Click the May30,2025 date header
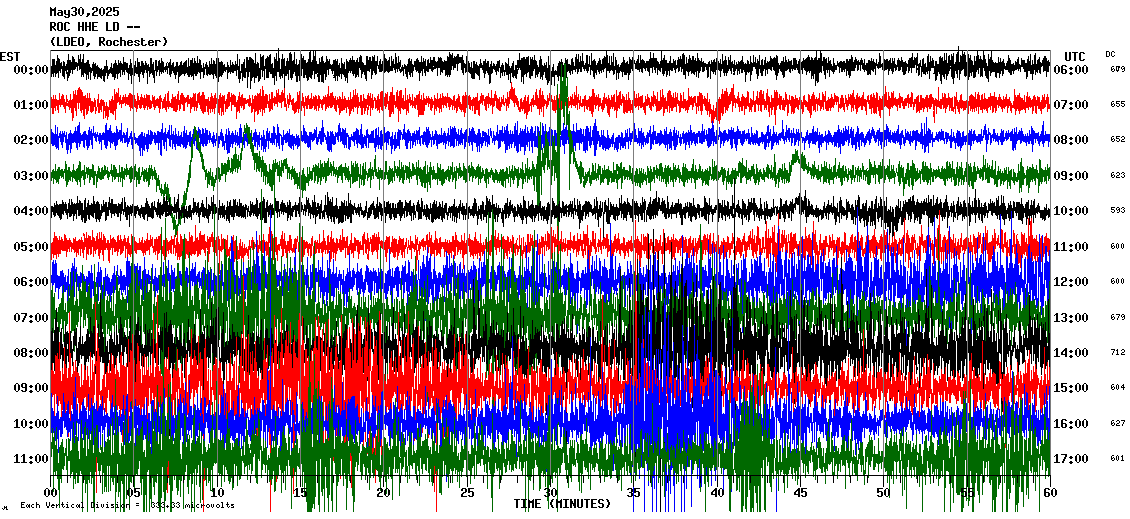 coord(84,12)
